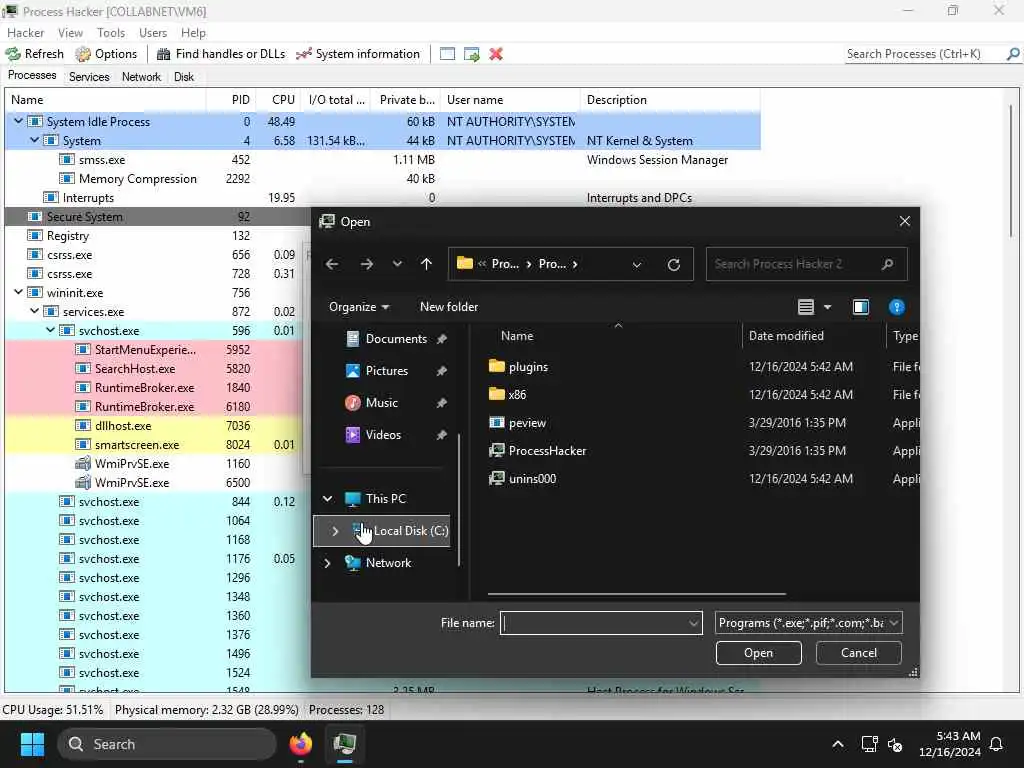
Task: Refresh the folder in Open dialog
Action: [674, 264]
